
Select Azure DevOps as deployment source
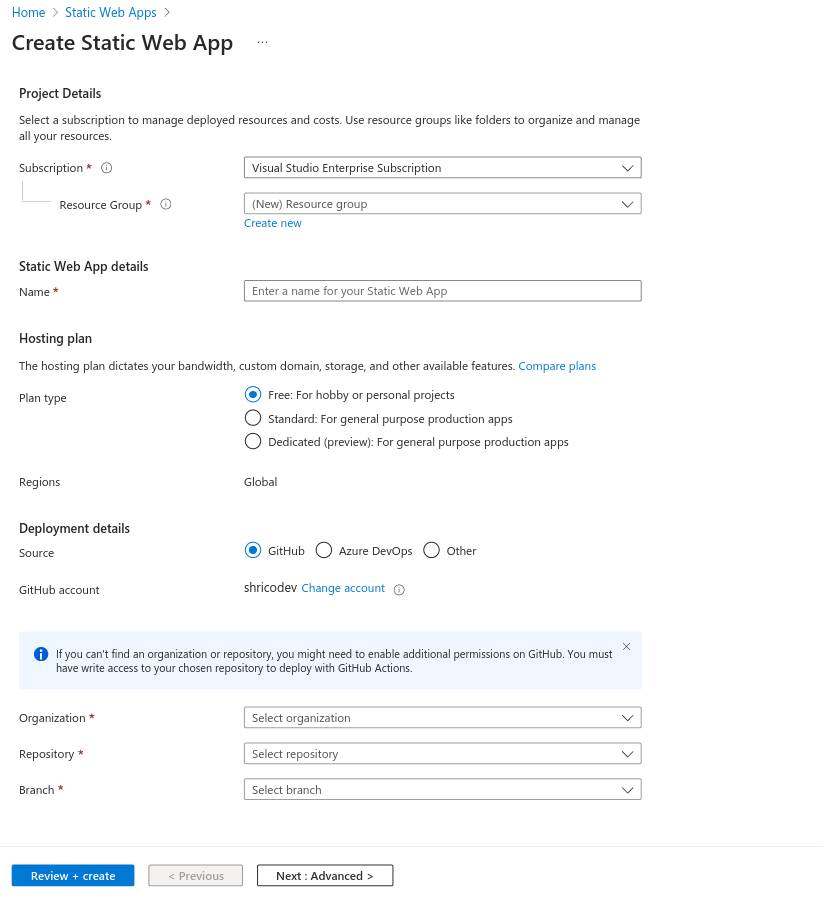point(324,550)
